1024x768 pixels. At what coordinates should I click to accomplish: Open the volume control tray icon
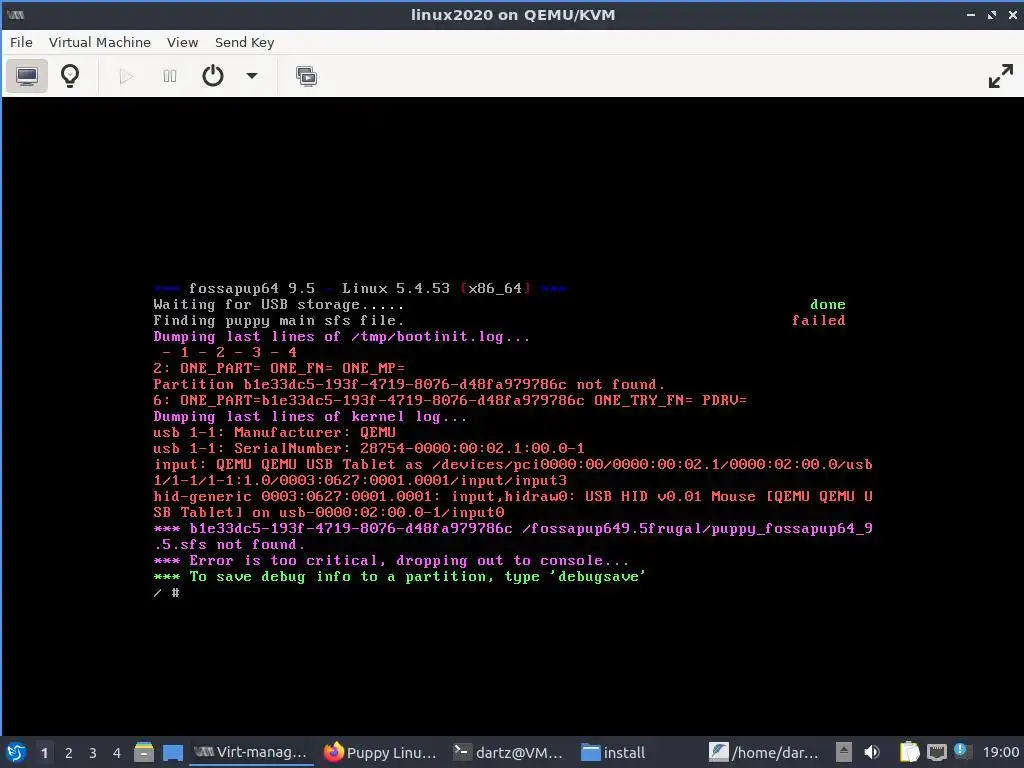(872, 752)
